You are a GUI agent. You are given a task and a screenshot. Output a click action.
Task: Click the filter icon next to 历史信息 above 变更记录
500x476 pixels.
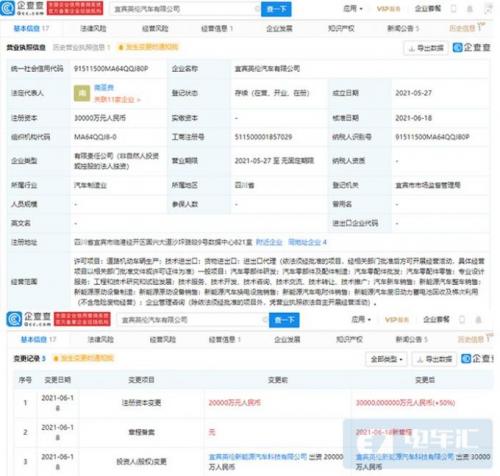489,338
